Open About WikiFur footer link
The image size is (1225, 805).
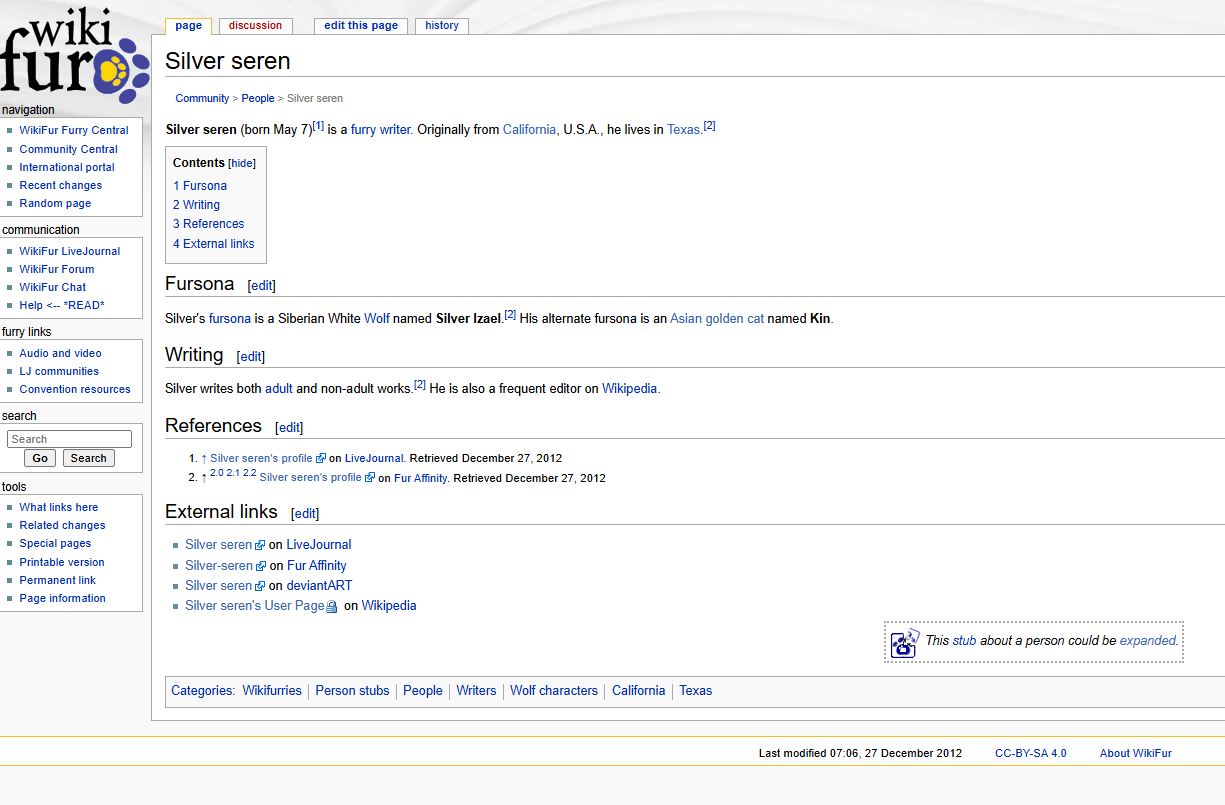(x=1136, y=753)
